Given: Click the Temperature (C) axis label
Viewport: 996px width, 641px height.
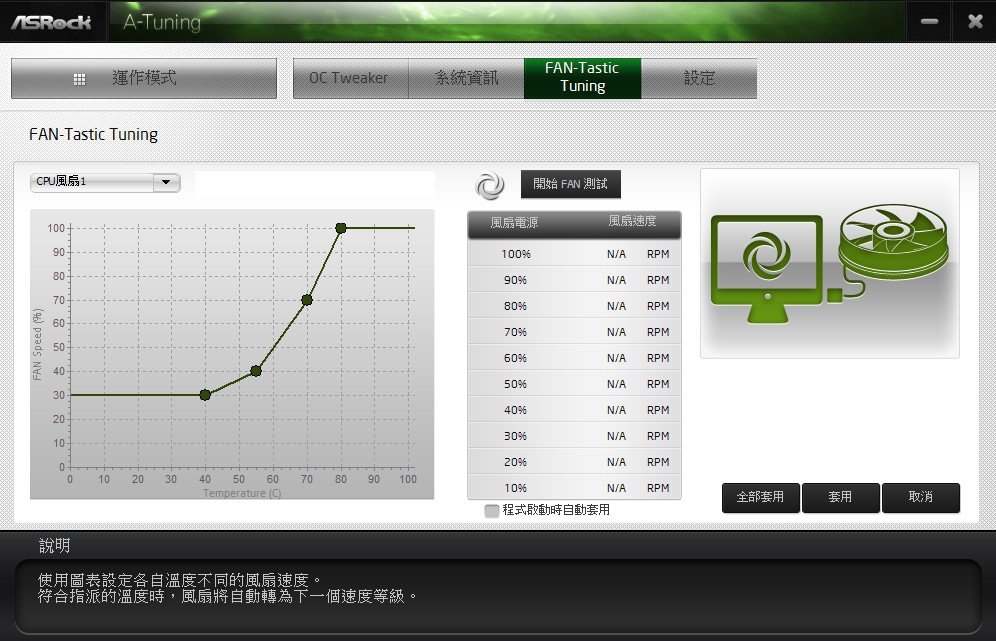Looking at the screenshot, I should [242, 494].
